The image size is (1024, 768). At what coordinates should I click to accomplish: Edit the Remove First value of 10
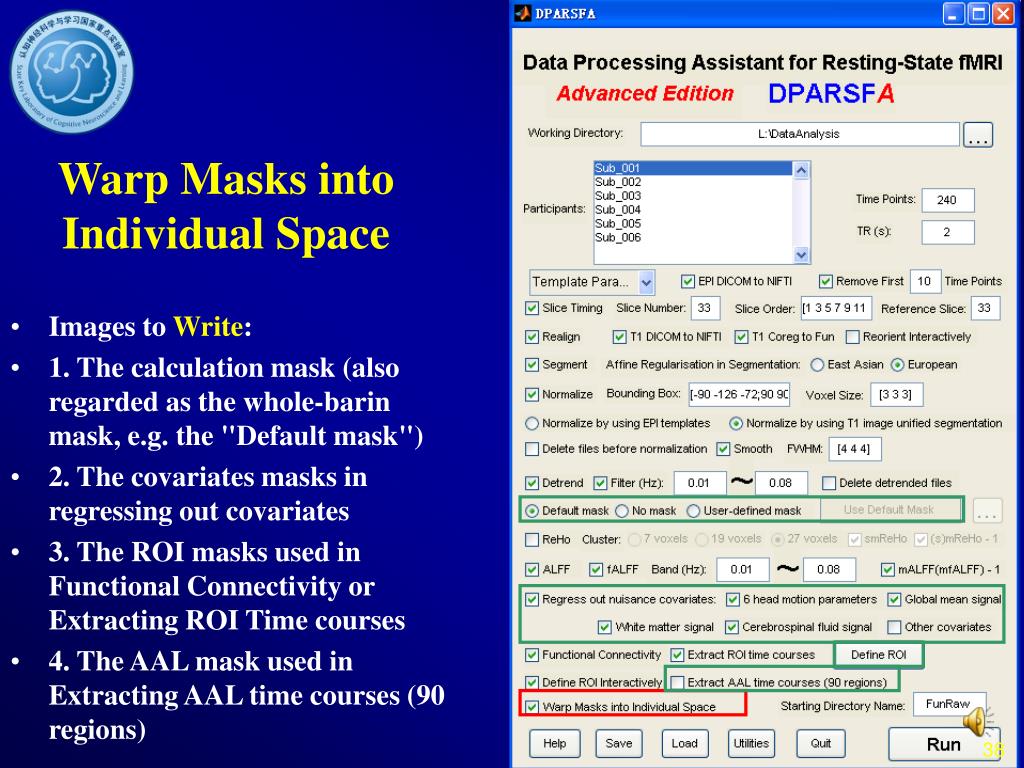[924, 281]
